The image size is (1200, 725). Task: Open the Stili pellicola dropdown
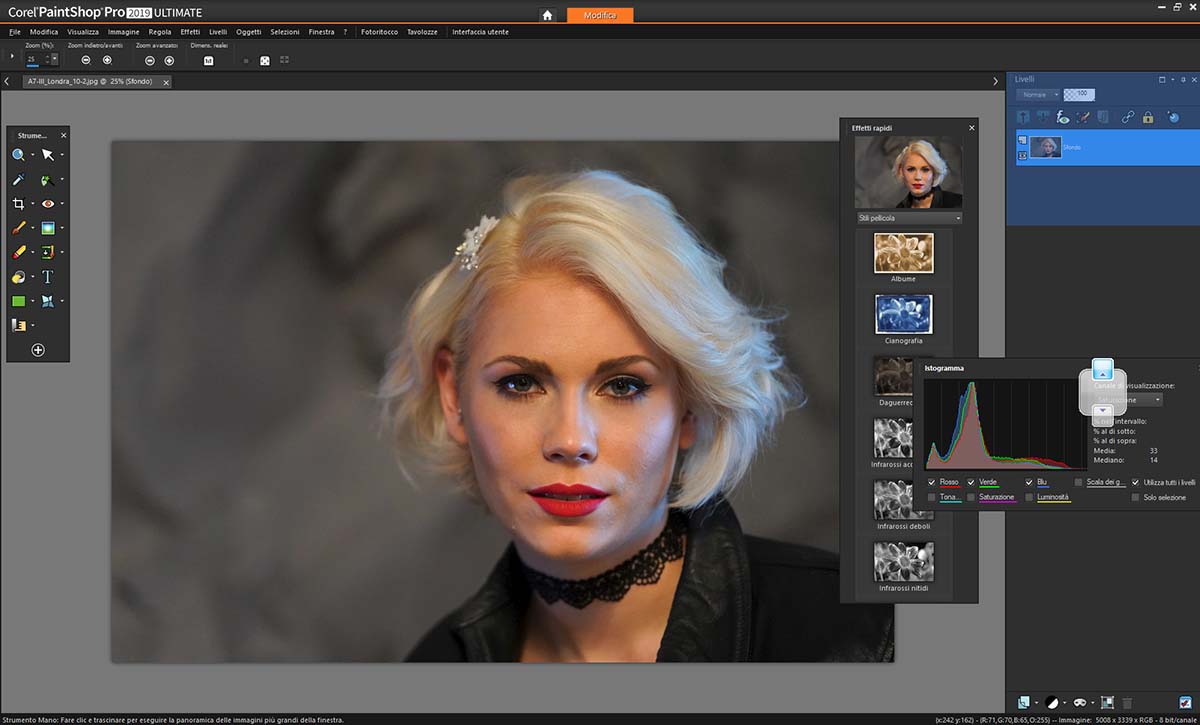(908, 218)
